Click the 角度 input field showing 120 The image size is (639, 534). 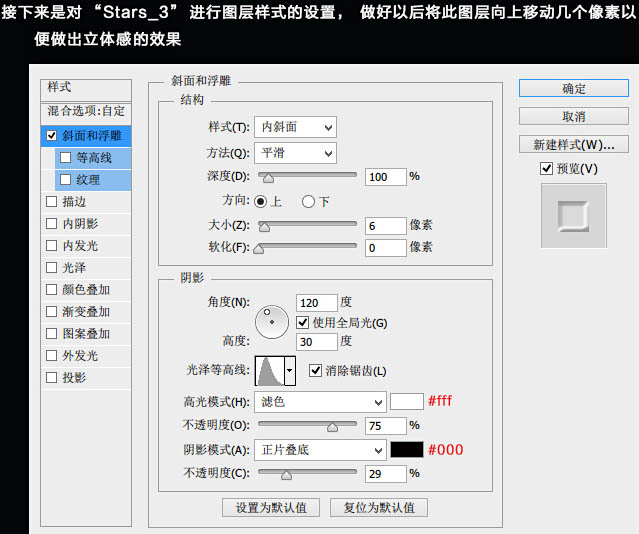(317, 303)
